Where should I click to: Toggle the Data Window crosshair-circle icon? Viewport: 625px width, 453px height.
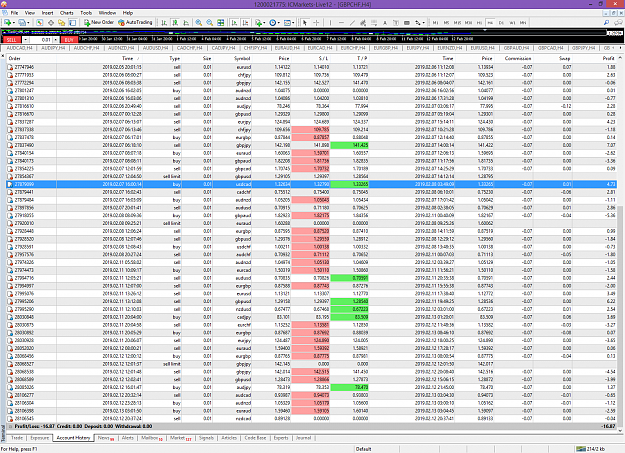[x=51, y=23]
